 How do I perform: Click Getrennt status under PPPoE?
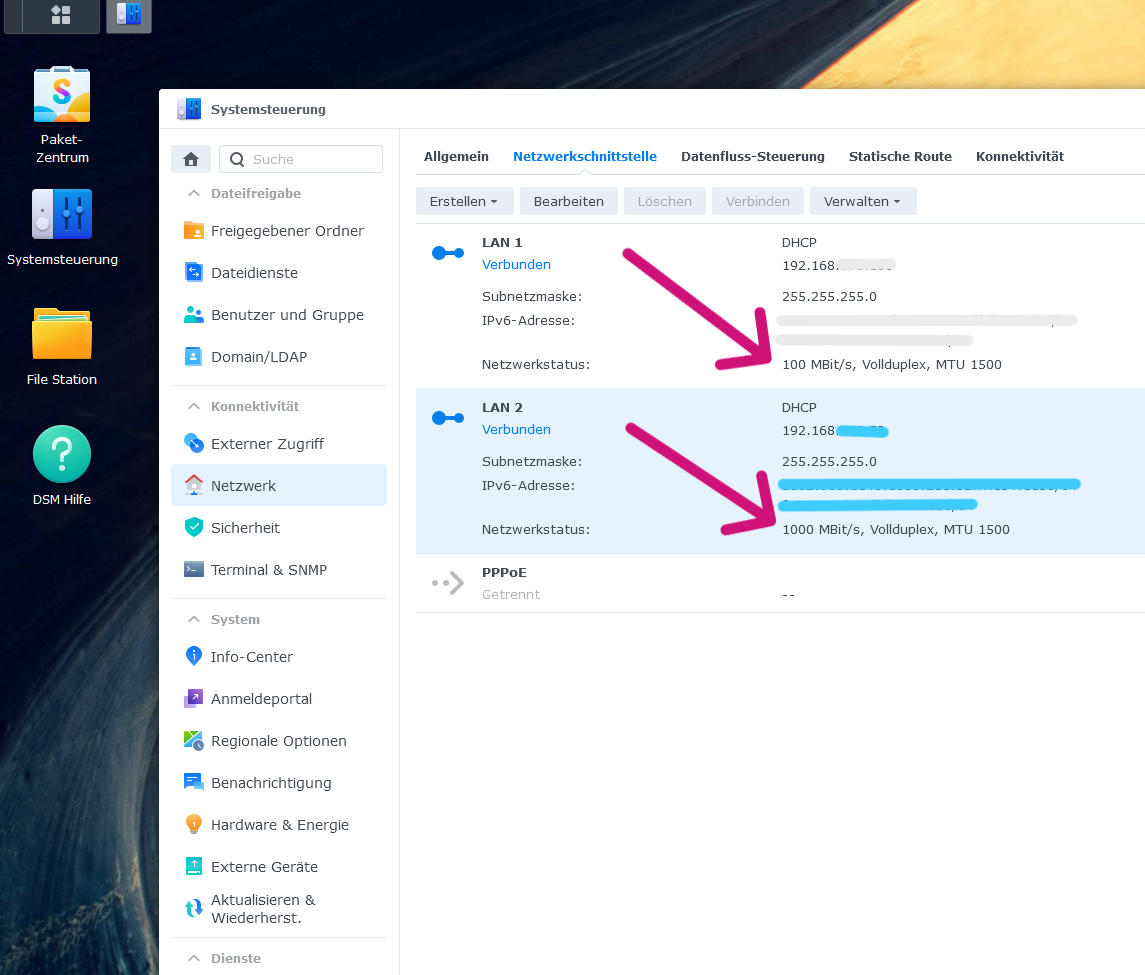510,594
